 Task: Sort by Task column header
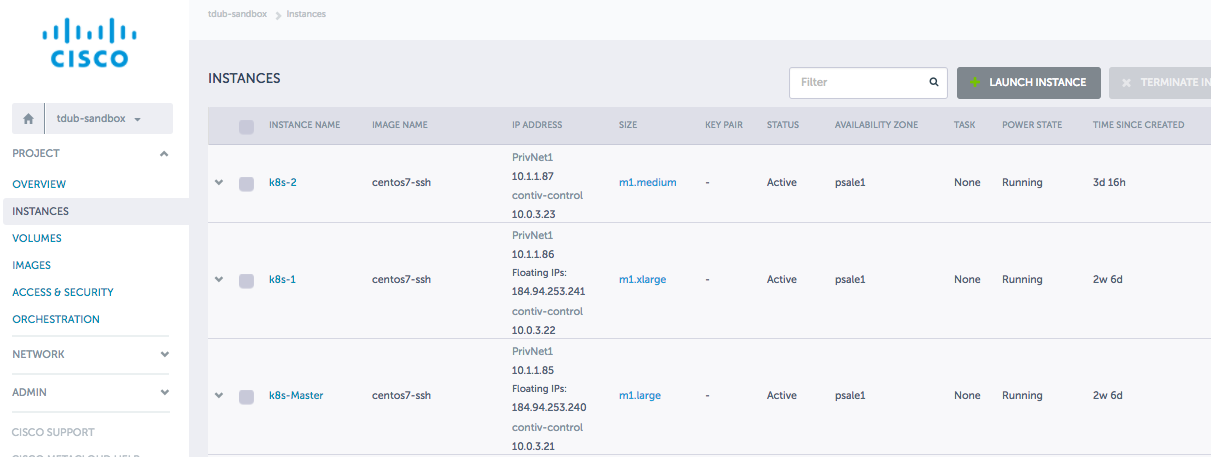point(964,125)
